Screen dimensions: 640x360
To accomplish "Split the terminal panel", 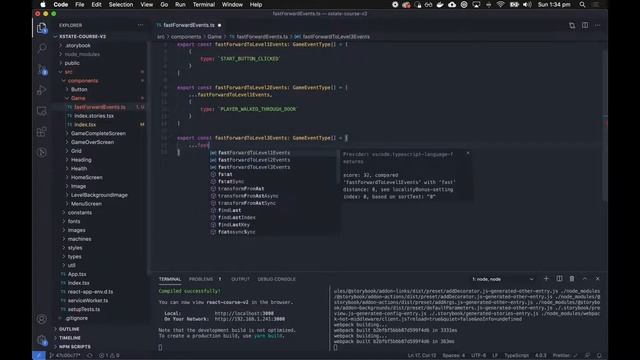I will (559, 279).
